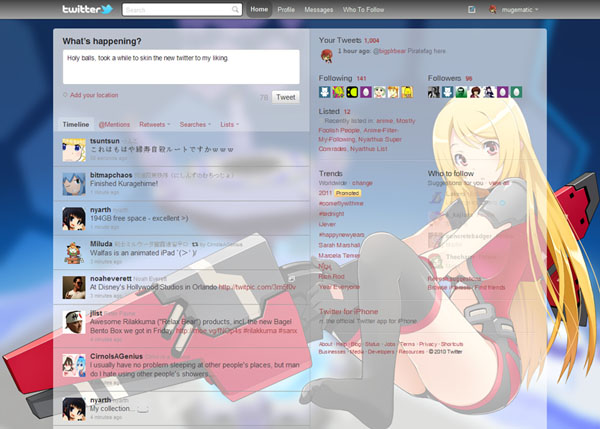Open Profile in top navigation
This screenshot has width=600, height=429.
(286, 10)
